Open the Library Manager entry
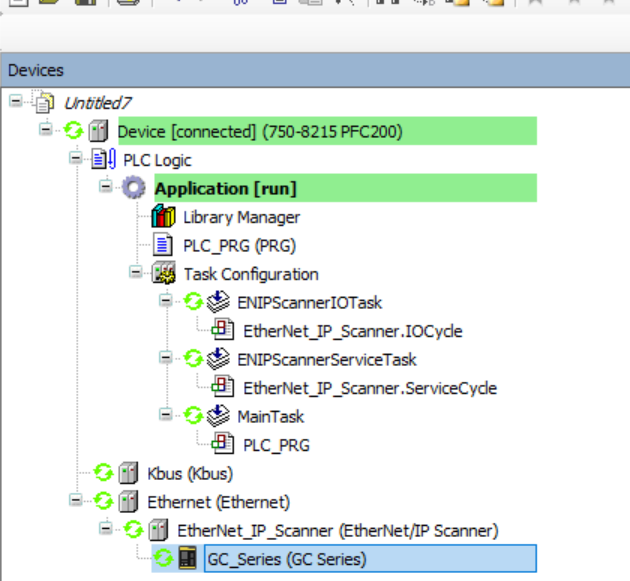This screenshot has height=581, width=630. click(241, 217)
